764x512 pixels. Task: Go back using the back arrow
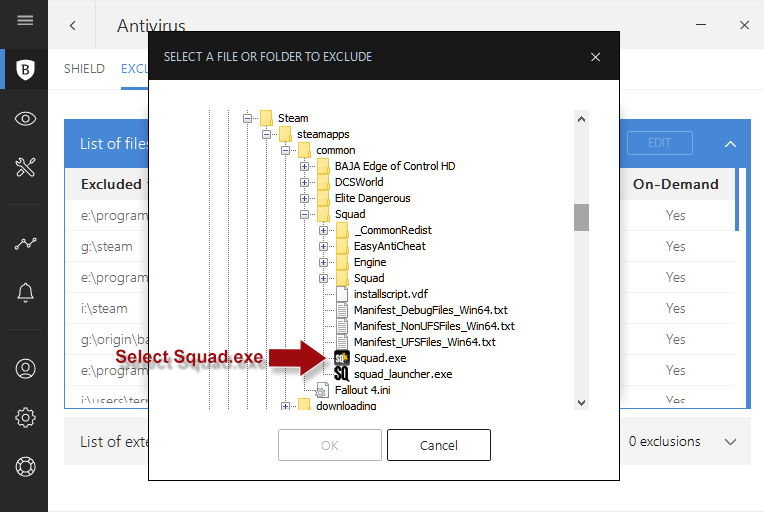click(x=73, y=25)
